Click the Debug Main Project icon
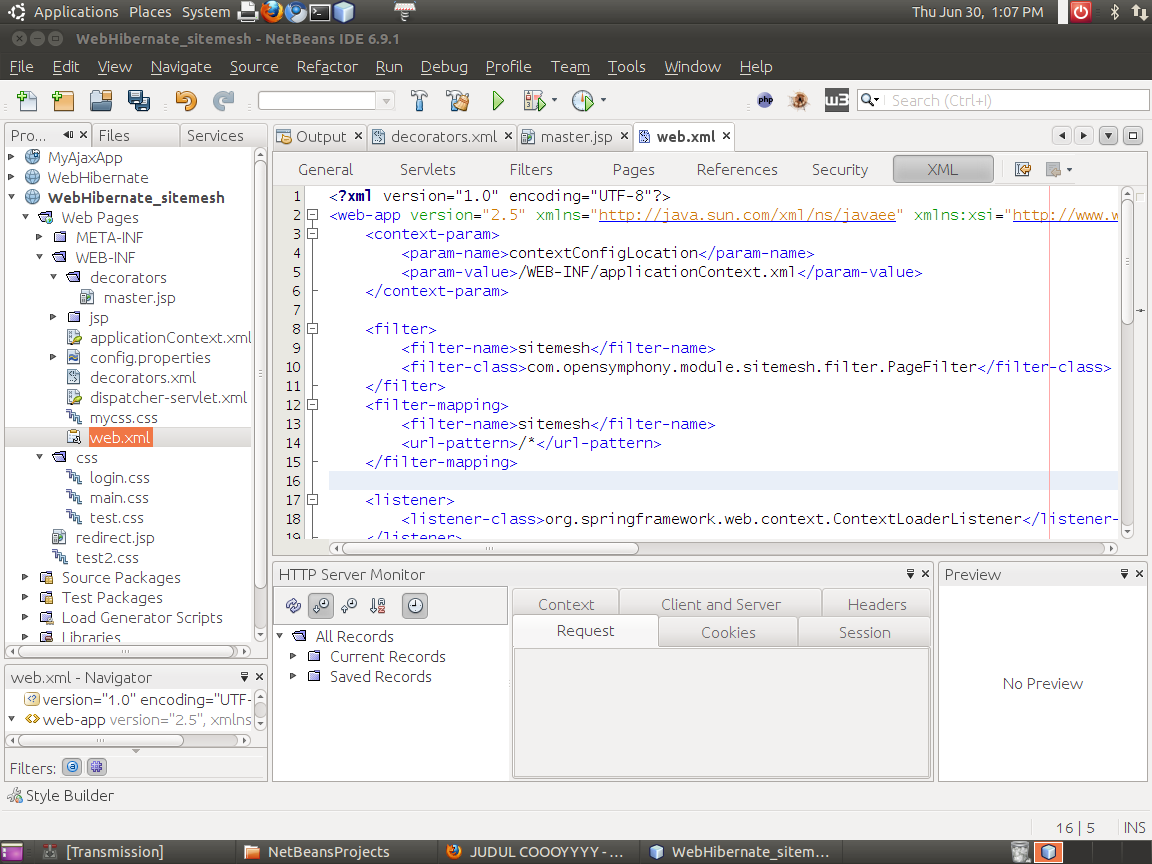Viewport: 1152px width, 864px height. coord(534,101)
